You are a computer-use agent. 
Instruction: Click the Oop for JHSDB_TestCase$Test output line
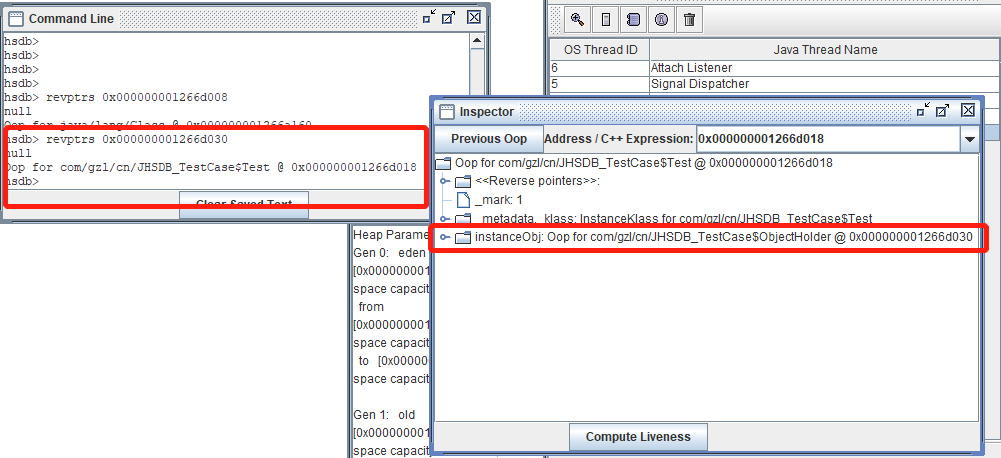(x=210, y=167)
